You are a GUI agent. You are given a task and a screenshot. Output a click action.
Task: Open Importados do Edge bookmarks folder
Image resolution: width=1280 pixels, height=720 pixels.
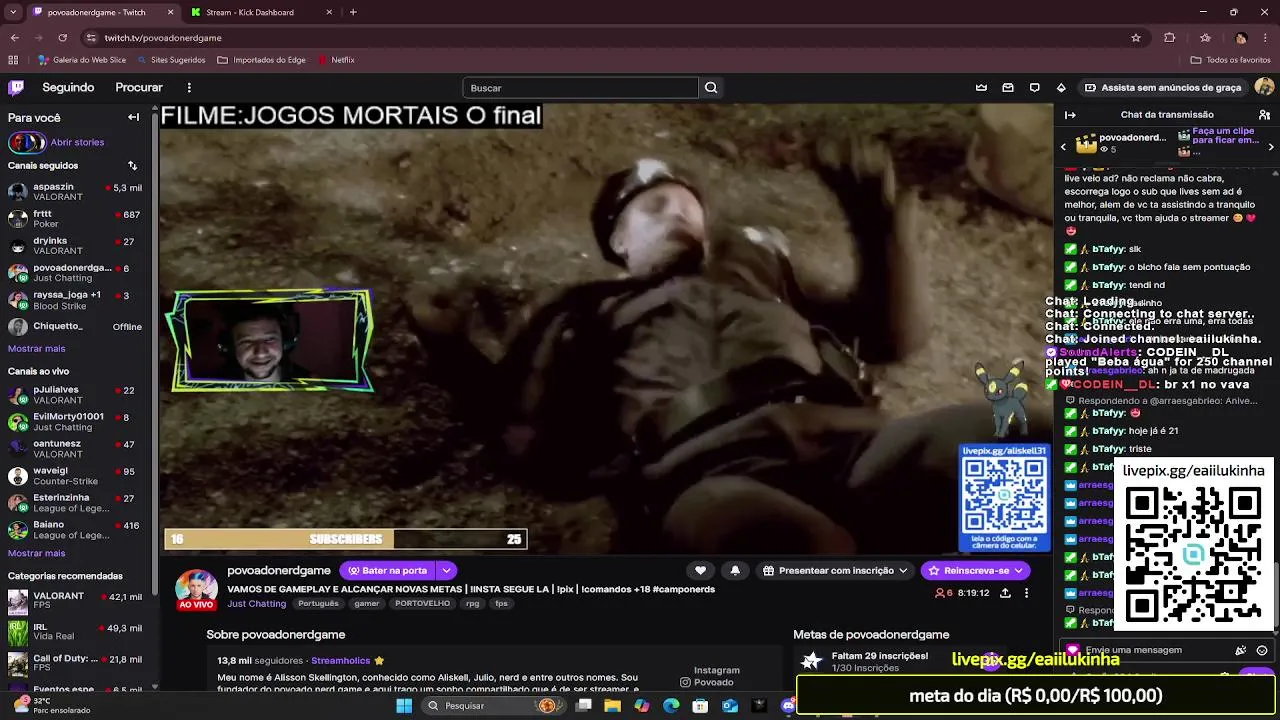tap(262, 60)
